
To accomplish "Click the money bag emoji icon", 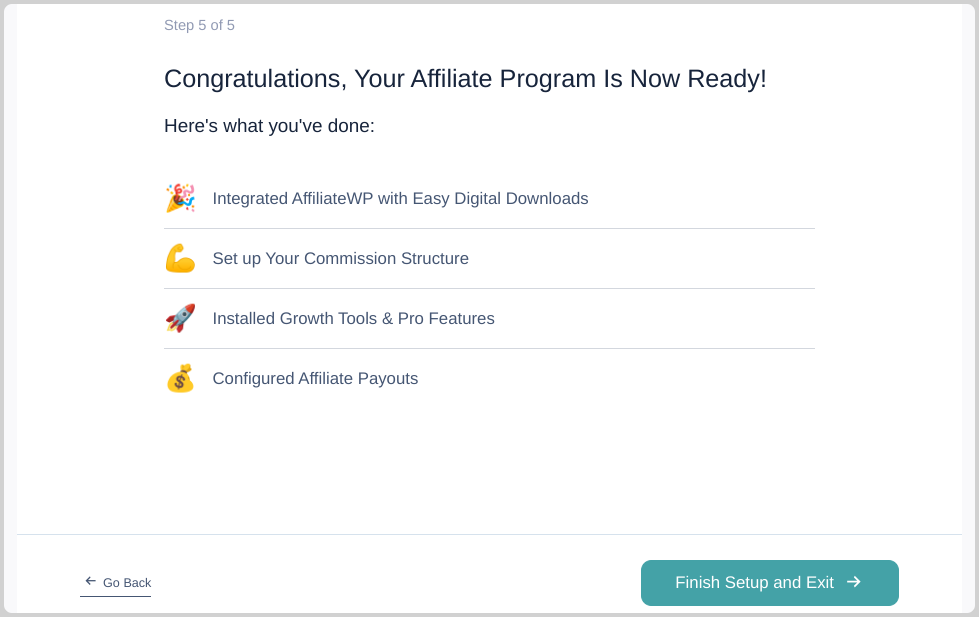I will coord(180,378).
